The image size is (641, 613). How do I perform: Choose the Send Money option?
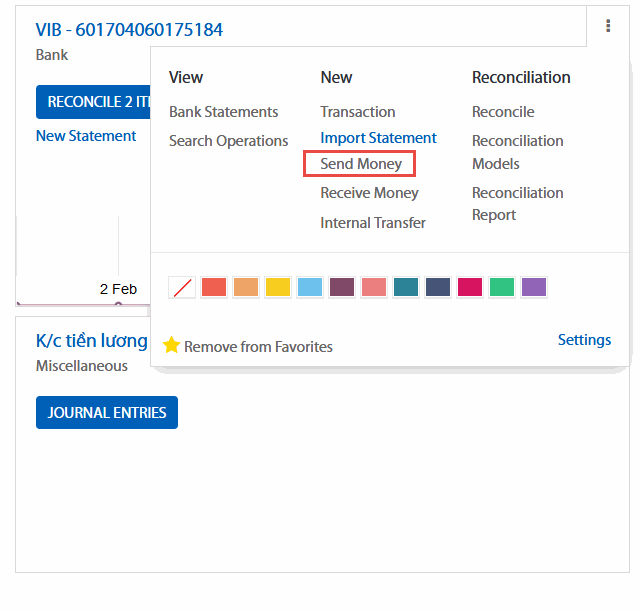pyautogui.click(x=361, y=164)
